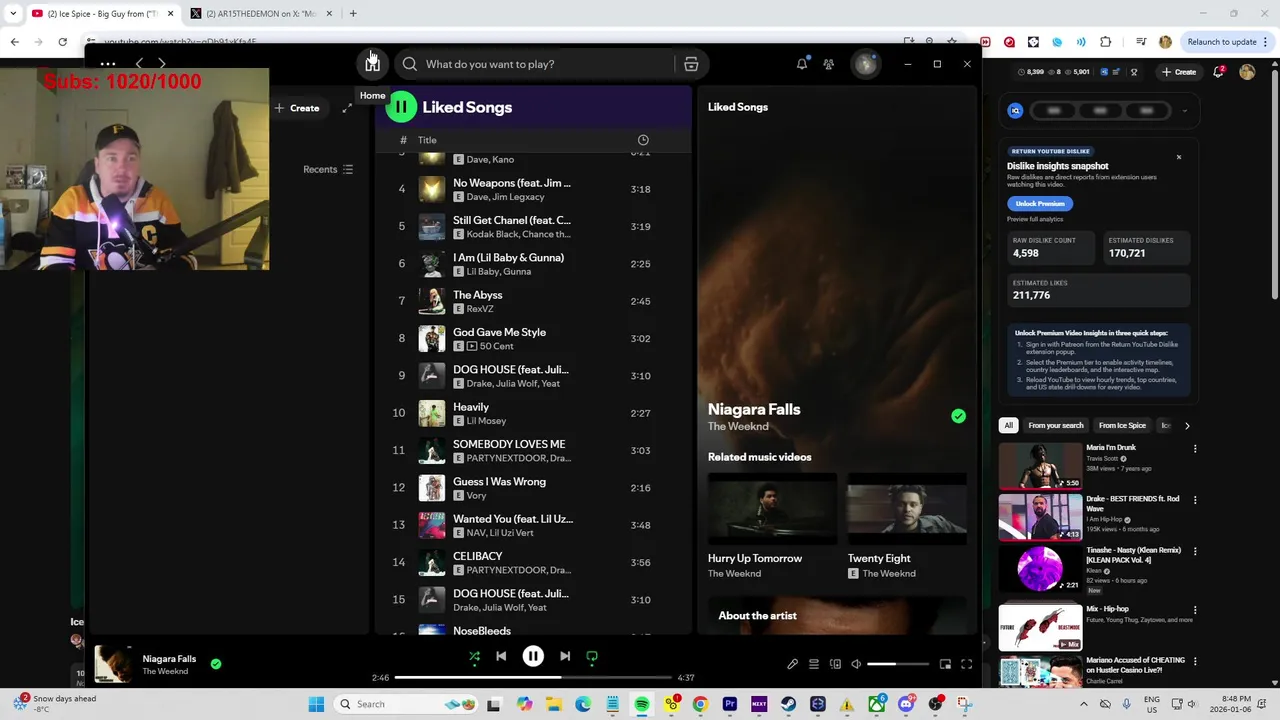Toggle shuffle in Spotify player
Screen dimensions: 1280x720
(x=474, y=657)
